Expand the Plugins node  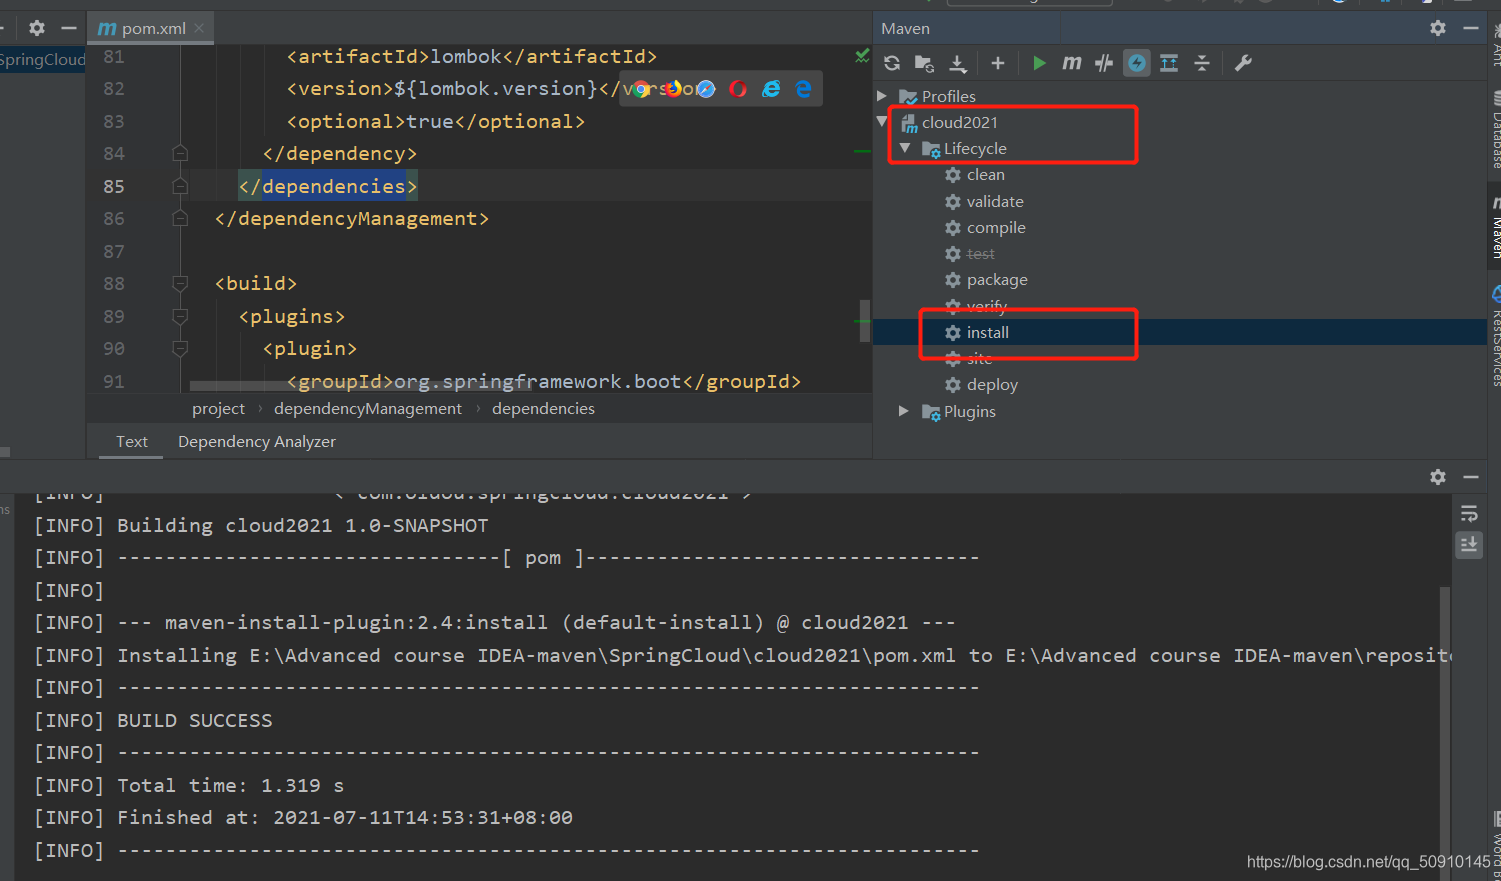coord(904,411)
